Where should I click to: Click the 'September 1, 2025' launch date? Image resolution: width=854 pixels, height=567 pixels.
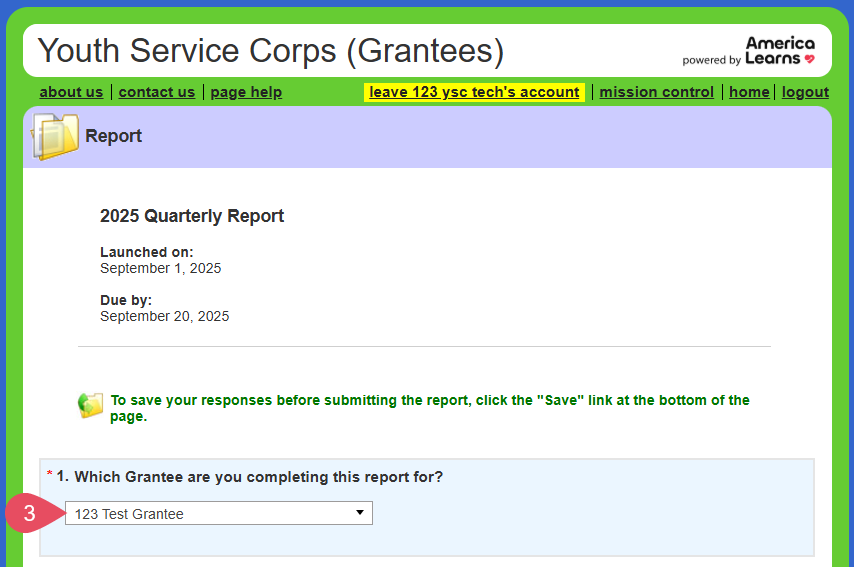[161, 269]
